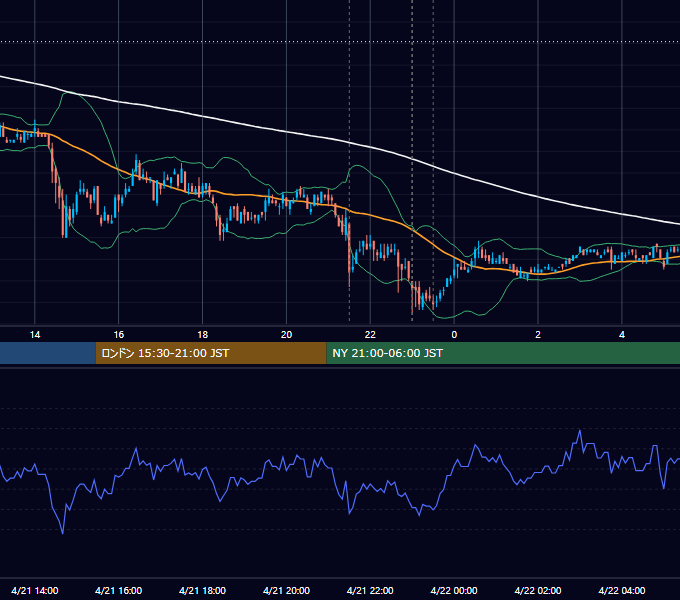Click the ロンドン 15:30-21:00 JST session bar

coord(211,353)
